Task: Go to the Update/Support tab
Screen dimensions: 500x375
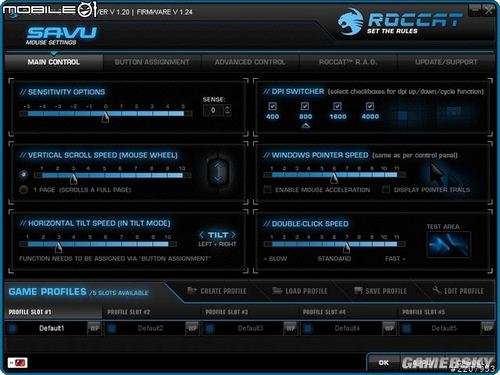Action: point(446,62)
